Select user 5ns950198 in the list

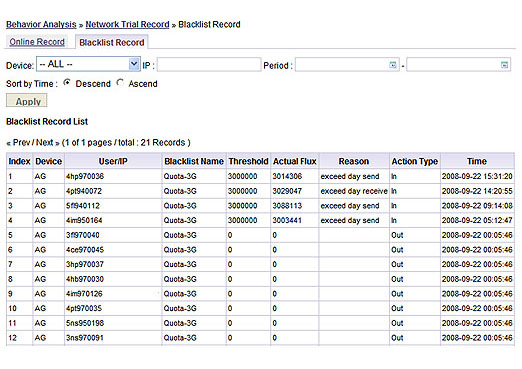coord(85,323)
